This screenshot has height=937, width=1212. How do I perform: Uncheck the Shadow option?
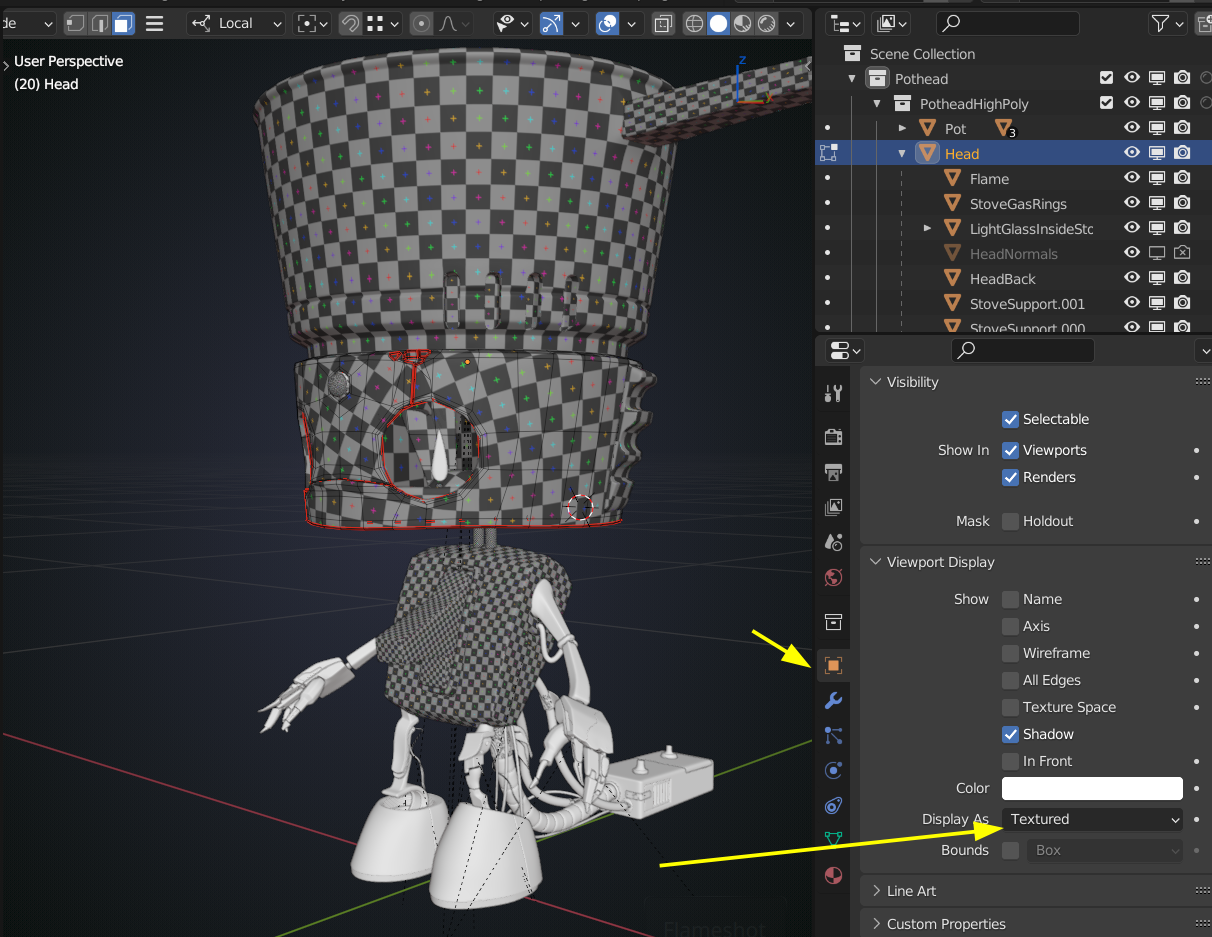click(1011, 734)
